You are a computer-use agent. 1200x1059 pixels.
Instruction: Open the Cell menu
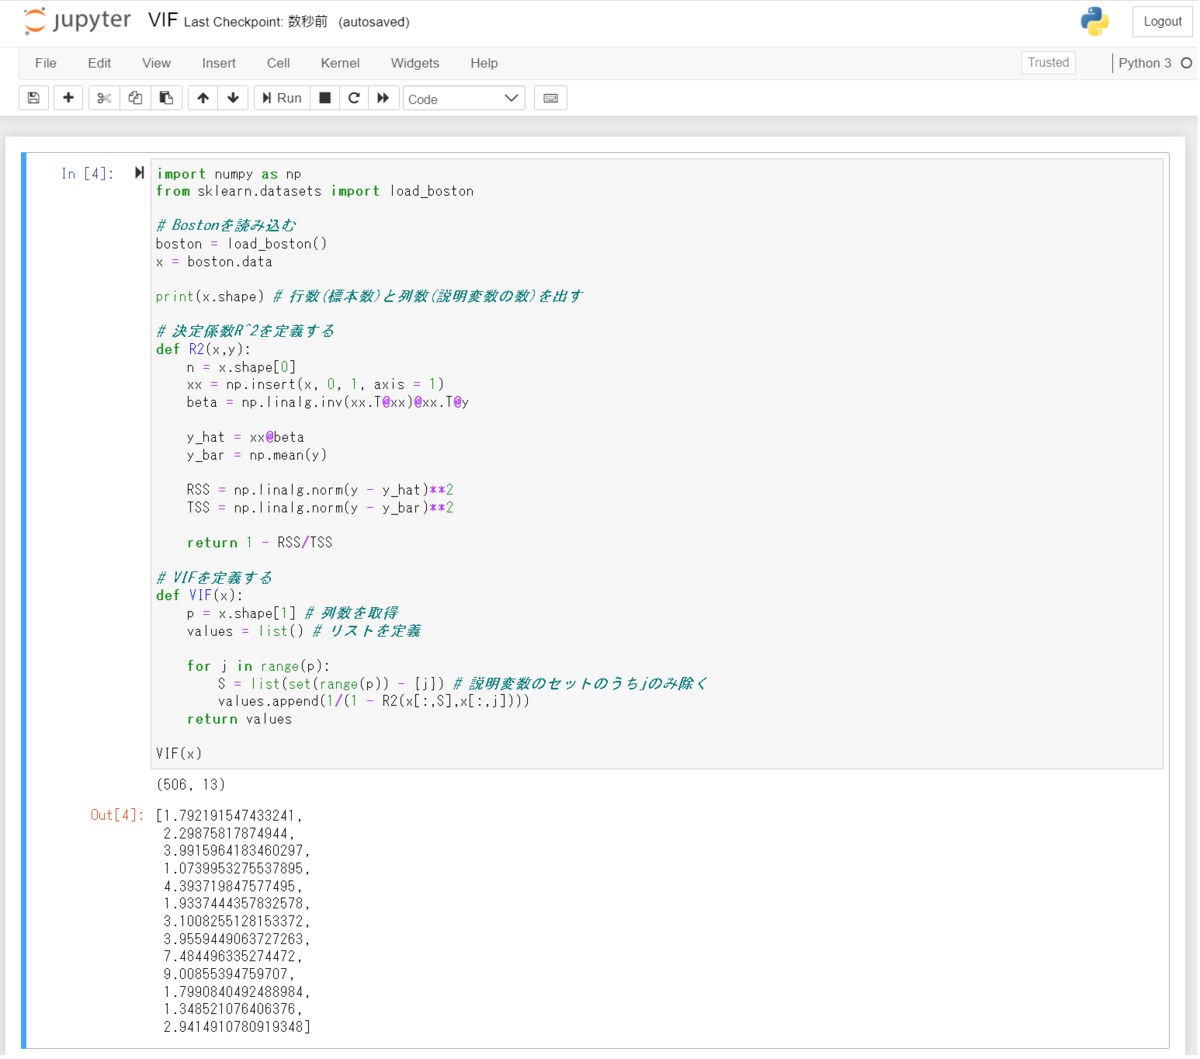click(x=278, y=63)
